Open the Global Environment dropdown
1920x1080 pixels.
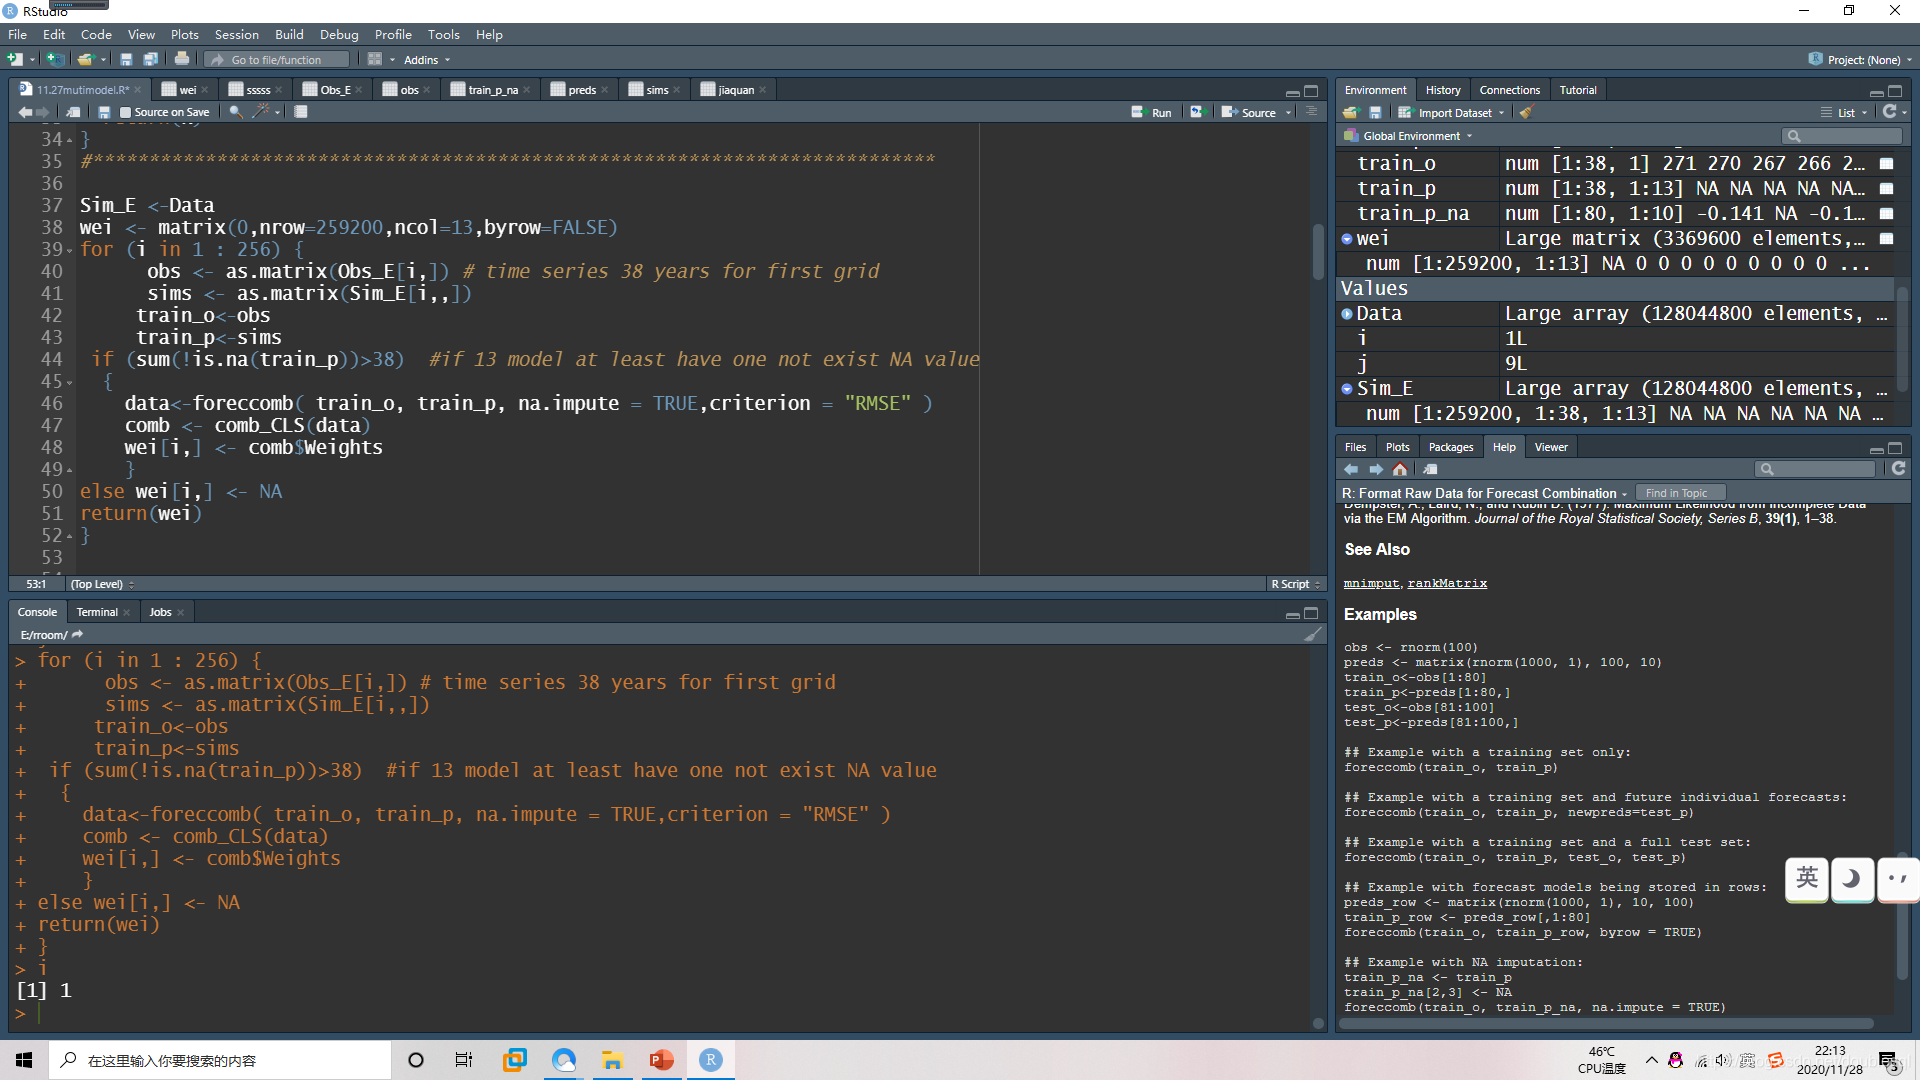tap(1409, 136)
